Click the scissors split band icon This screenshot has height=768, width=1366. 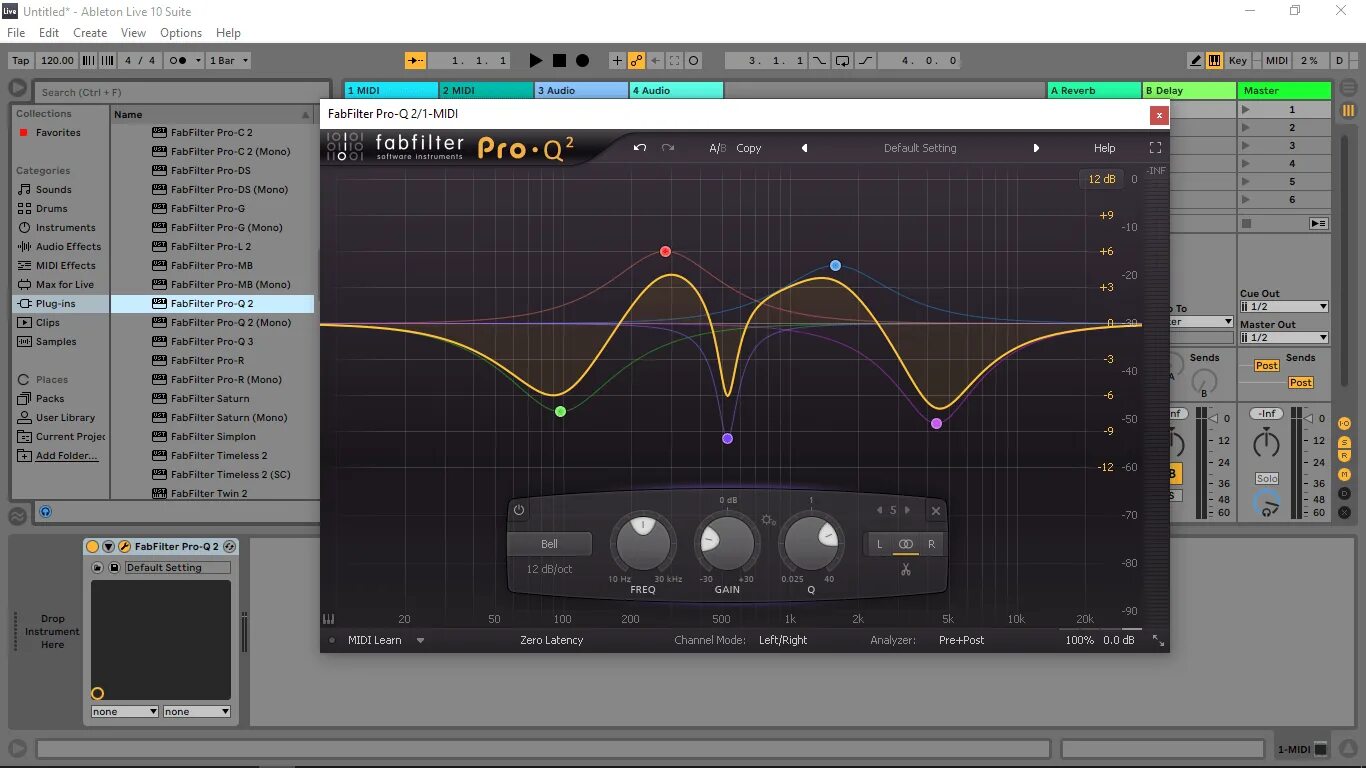[905, 570]
